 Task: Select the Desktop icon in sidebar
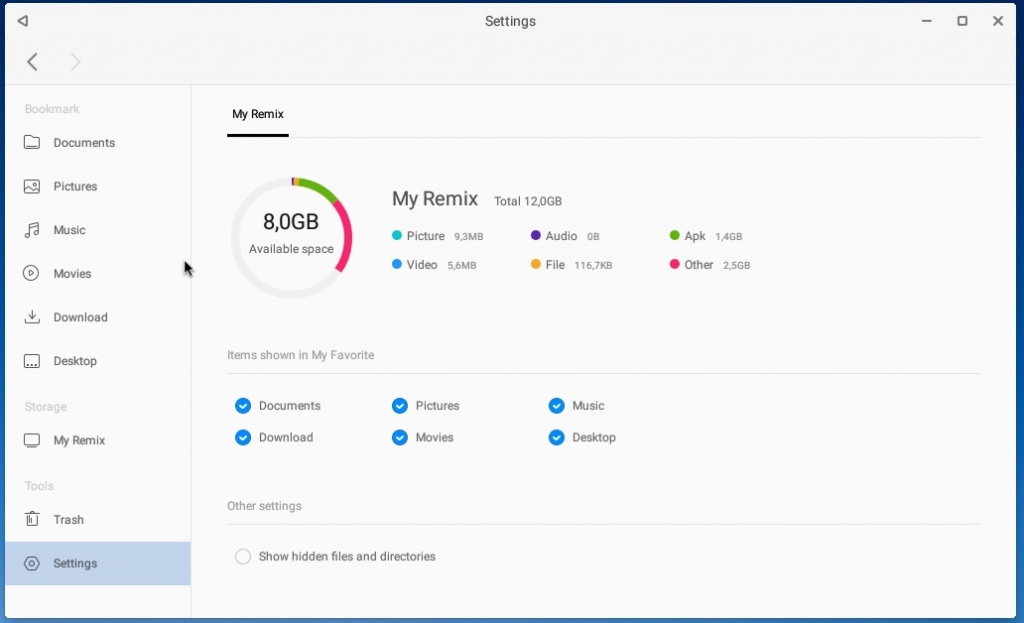(32, 361)
